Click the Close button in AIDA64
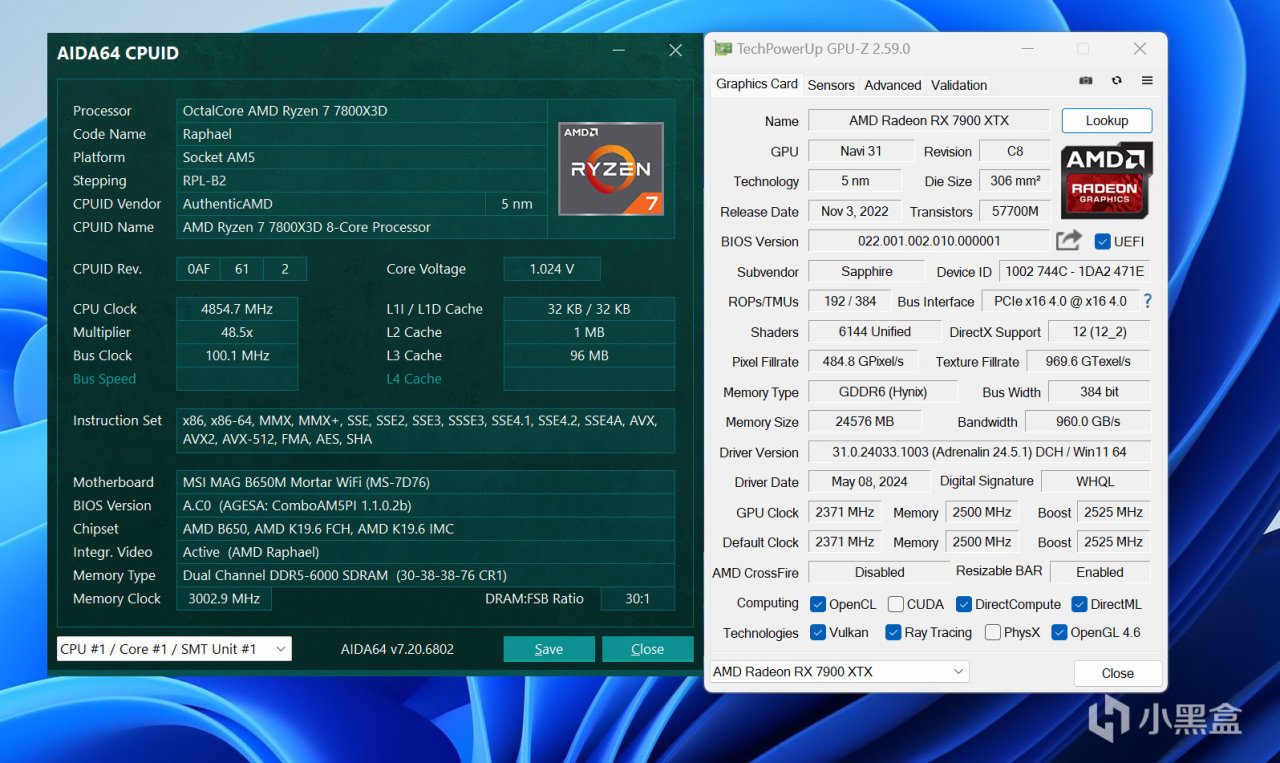Image resolution: width=1280 pixels, height=763 pixels. click(648, 649)
